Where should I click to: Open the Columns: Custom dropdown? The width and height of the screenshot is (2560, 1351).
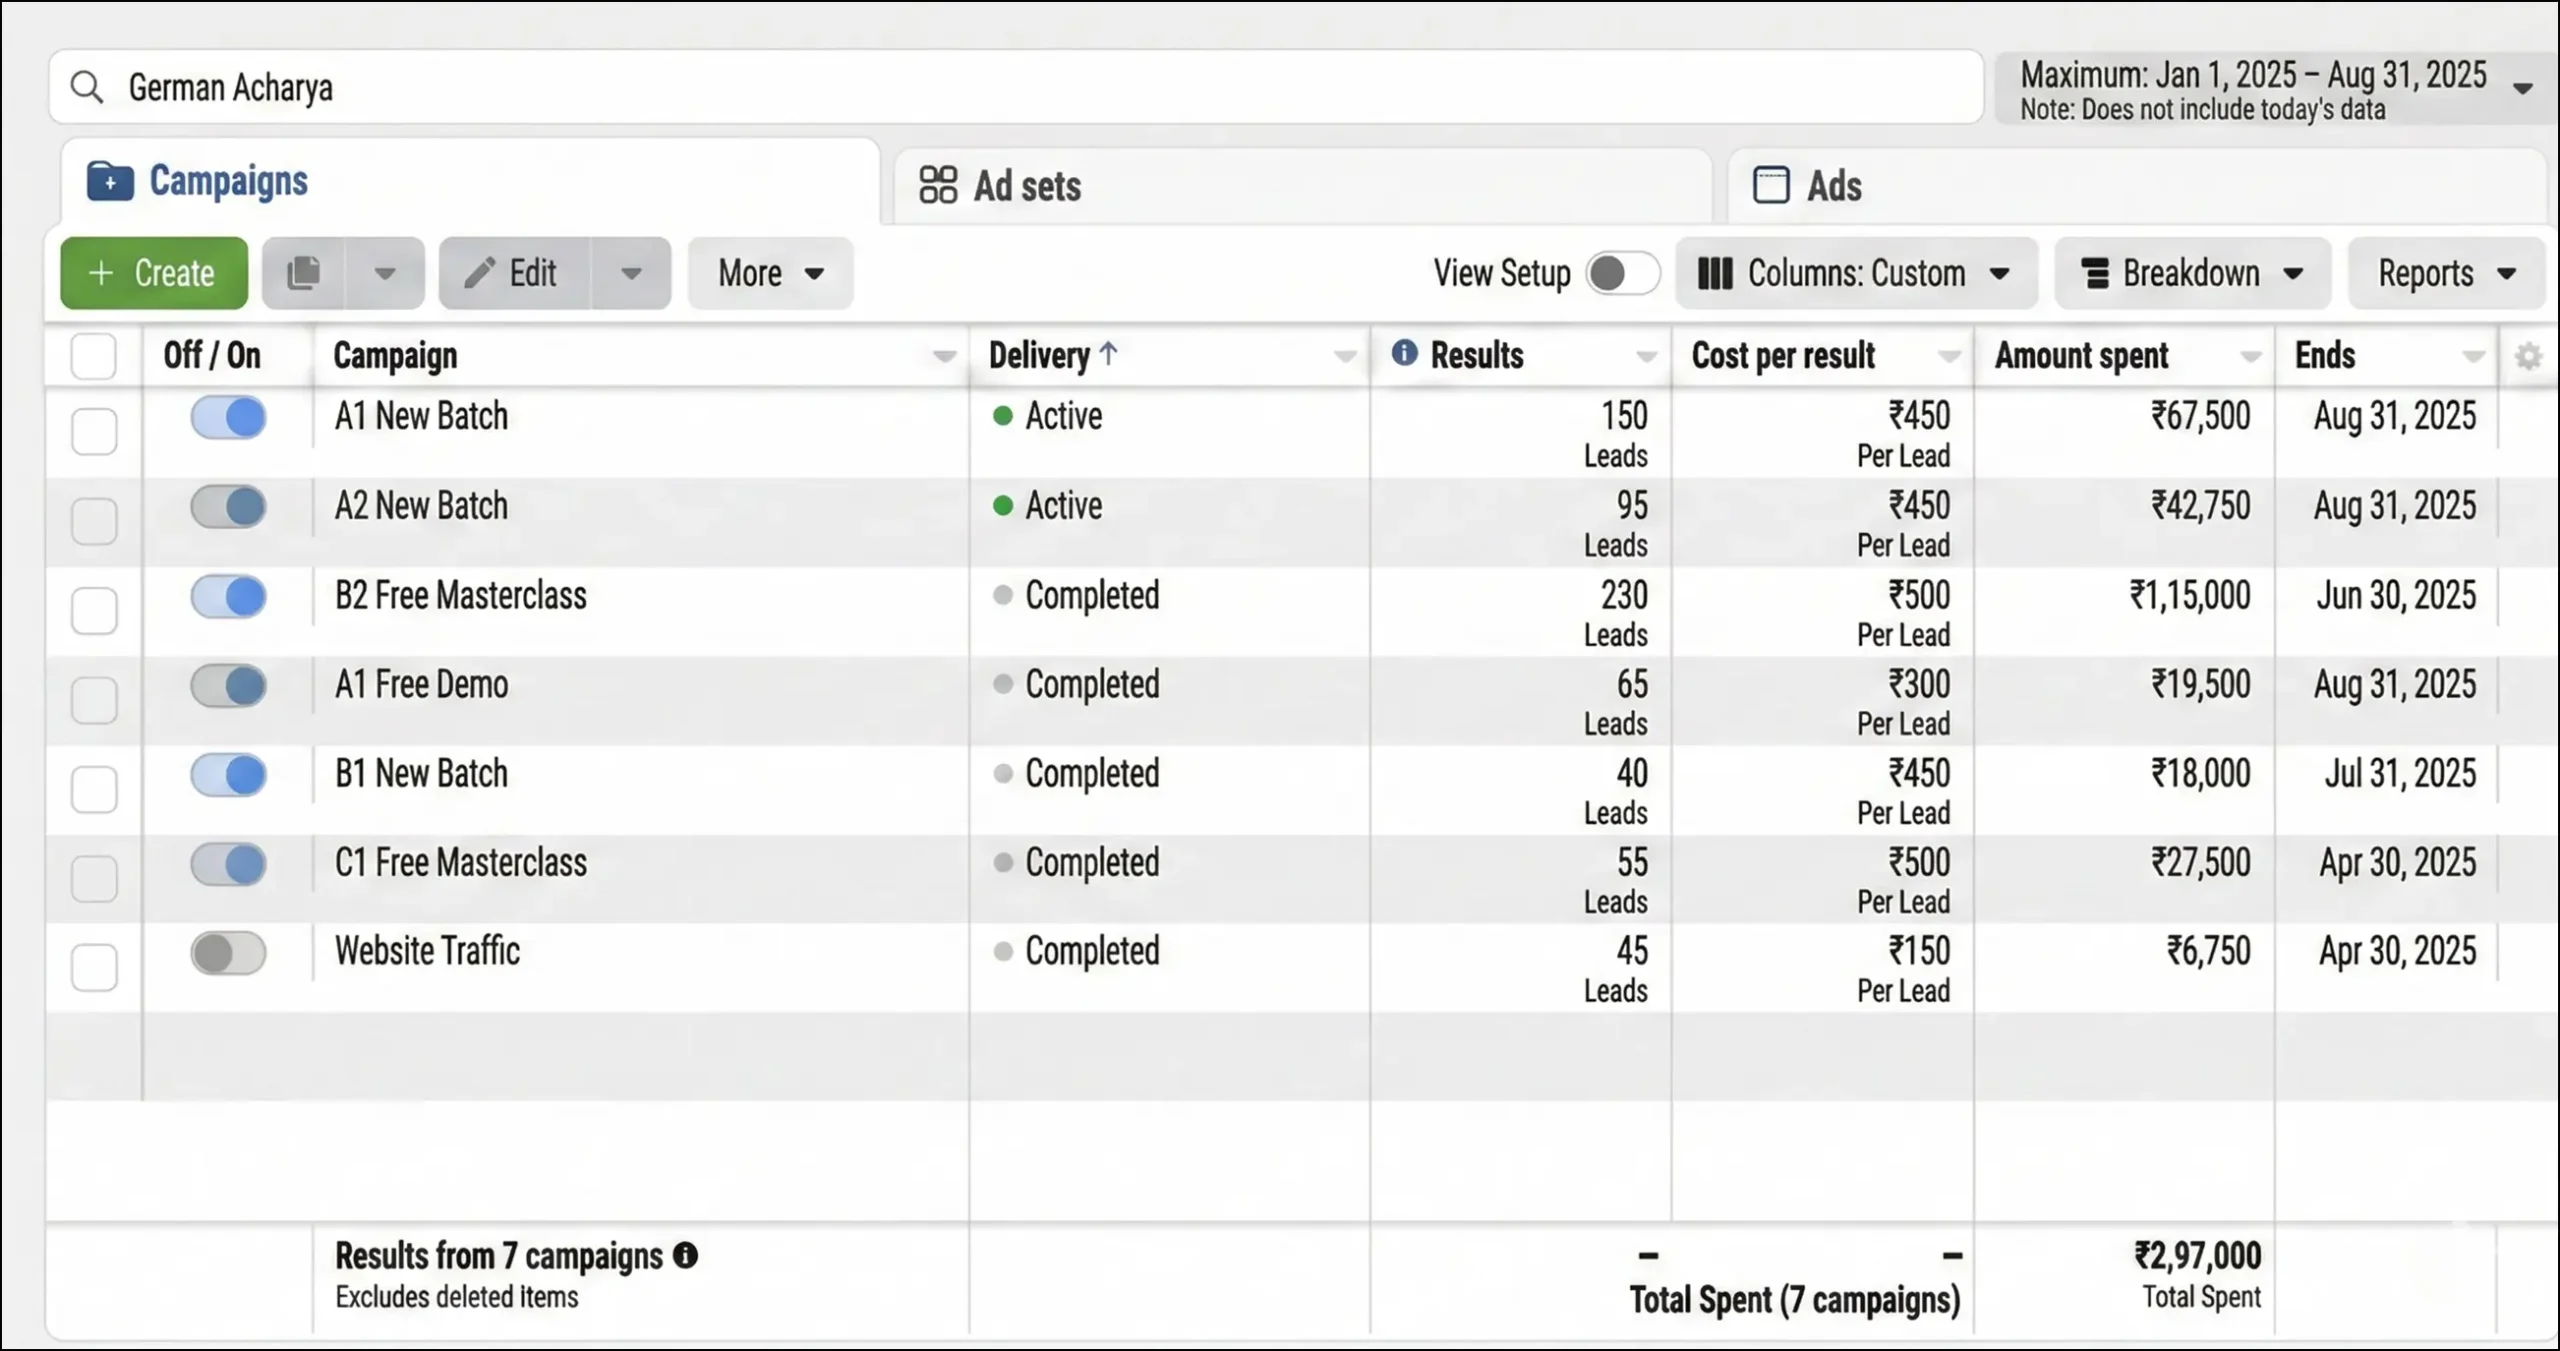pos(1855,273)
